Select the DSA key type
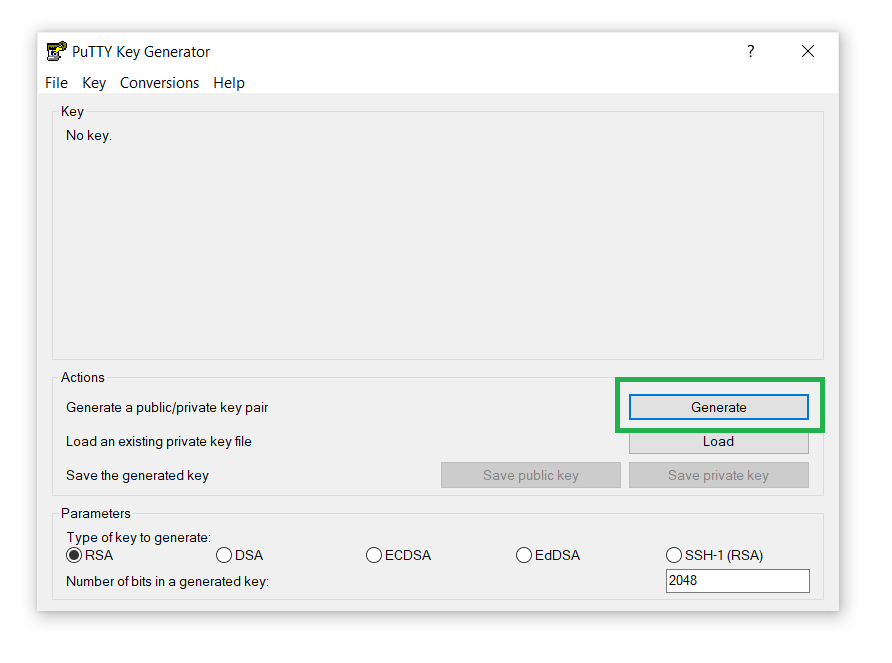 (x=239, y=555)
